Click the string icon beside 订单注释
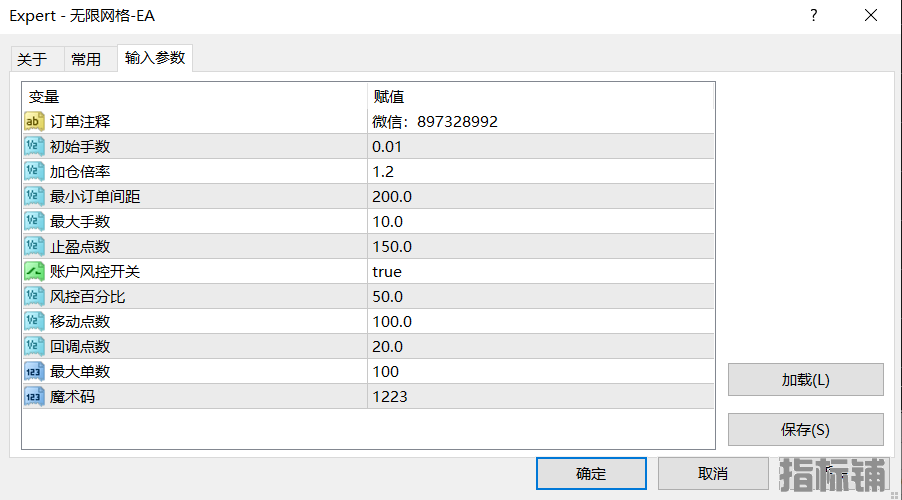The image size is (902, 500). [x=34, y=121]
